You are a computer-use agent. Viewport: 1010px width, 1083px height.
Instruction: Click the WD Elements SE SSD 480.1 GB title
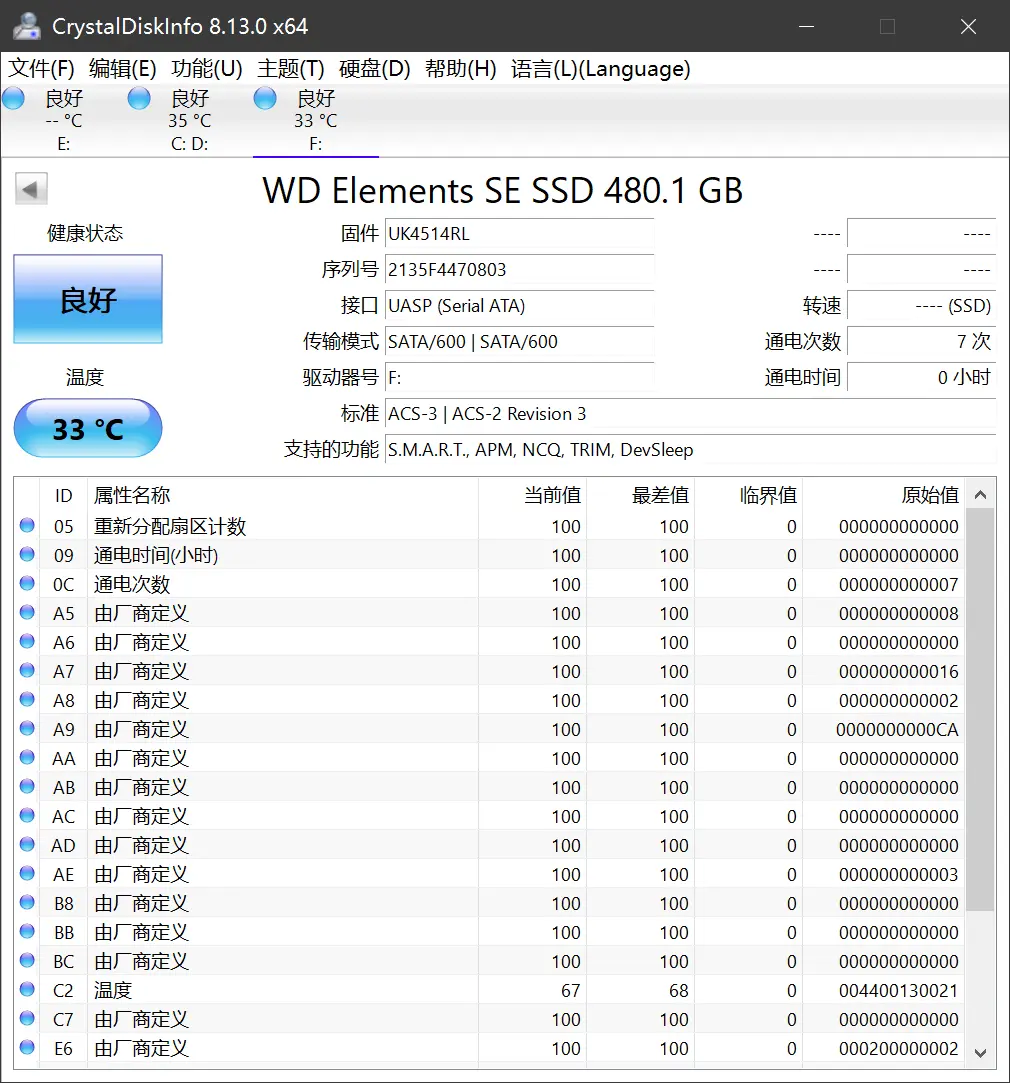coord(502,191)
